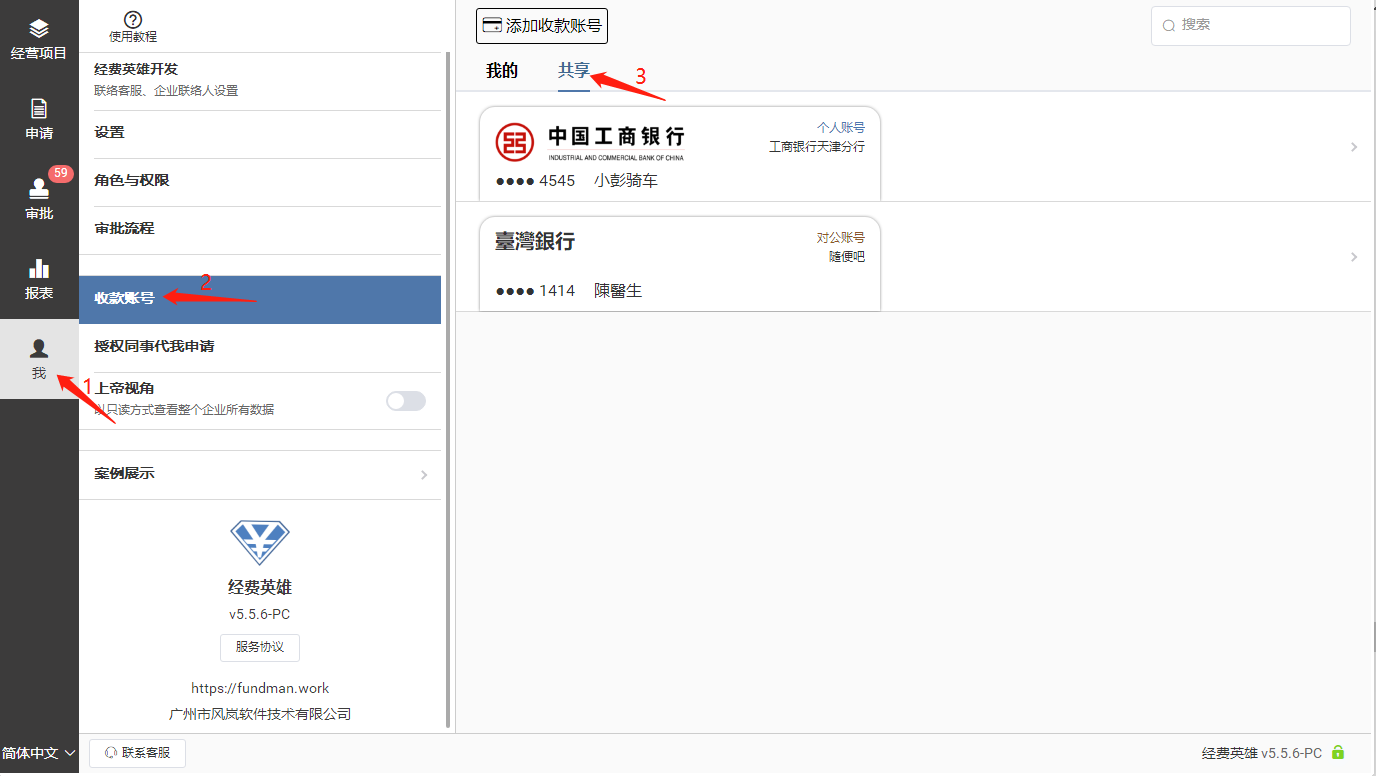Open the 简体中文 language dropdown
This screenshot has width=1376, height=776.
coord(39,753)
